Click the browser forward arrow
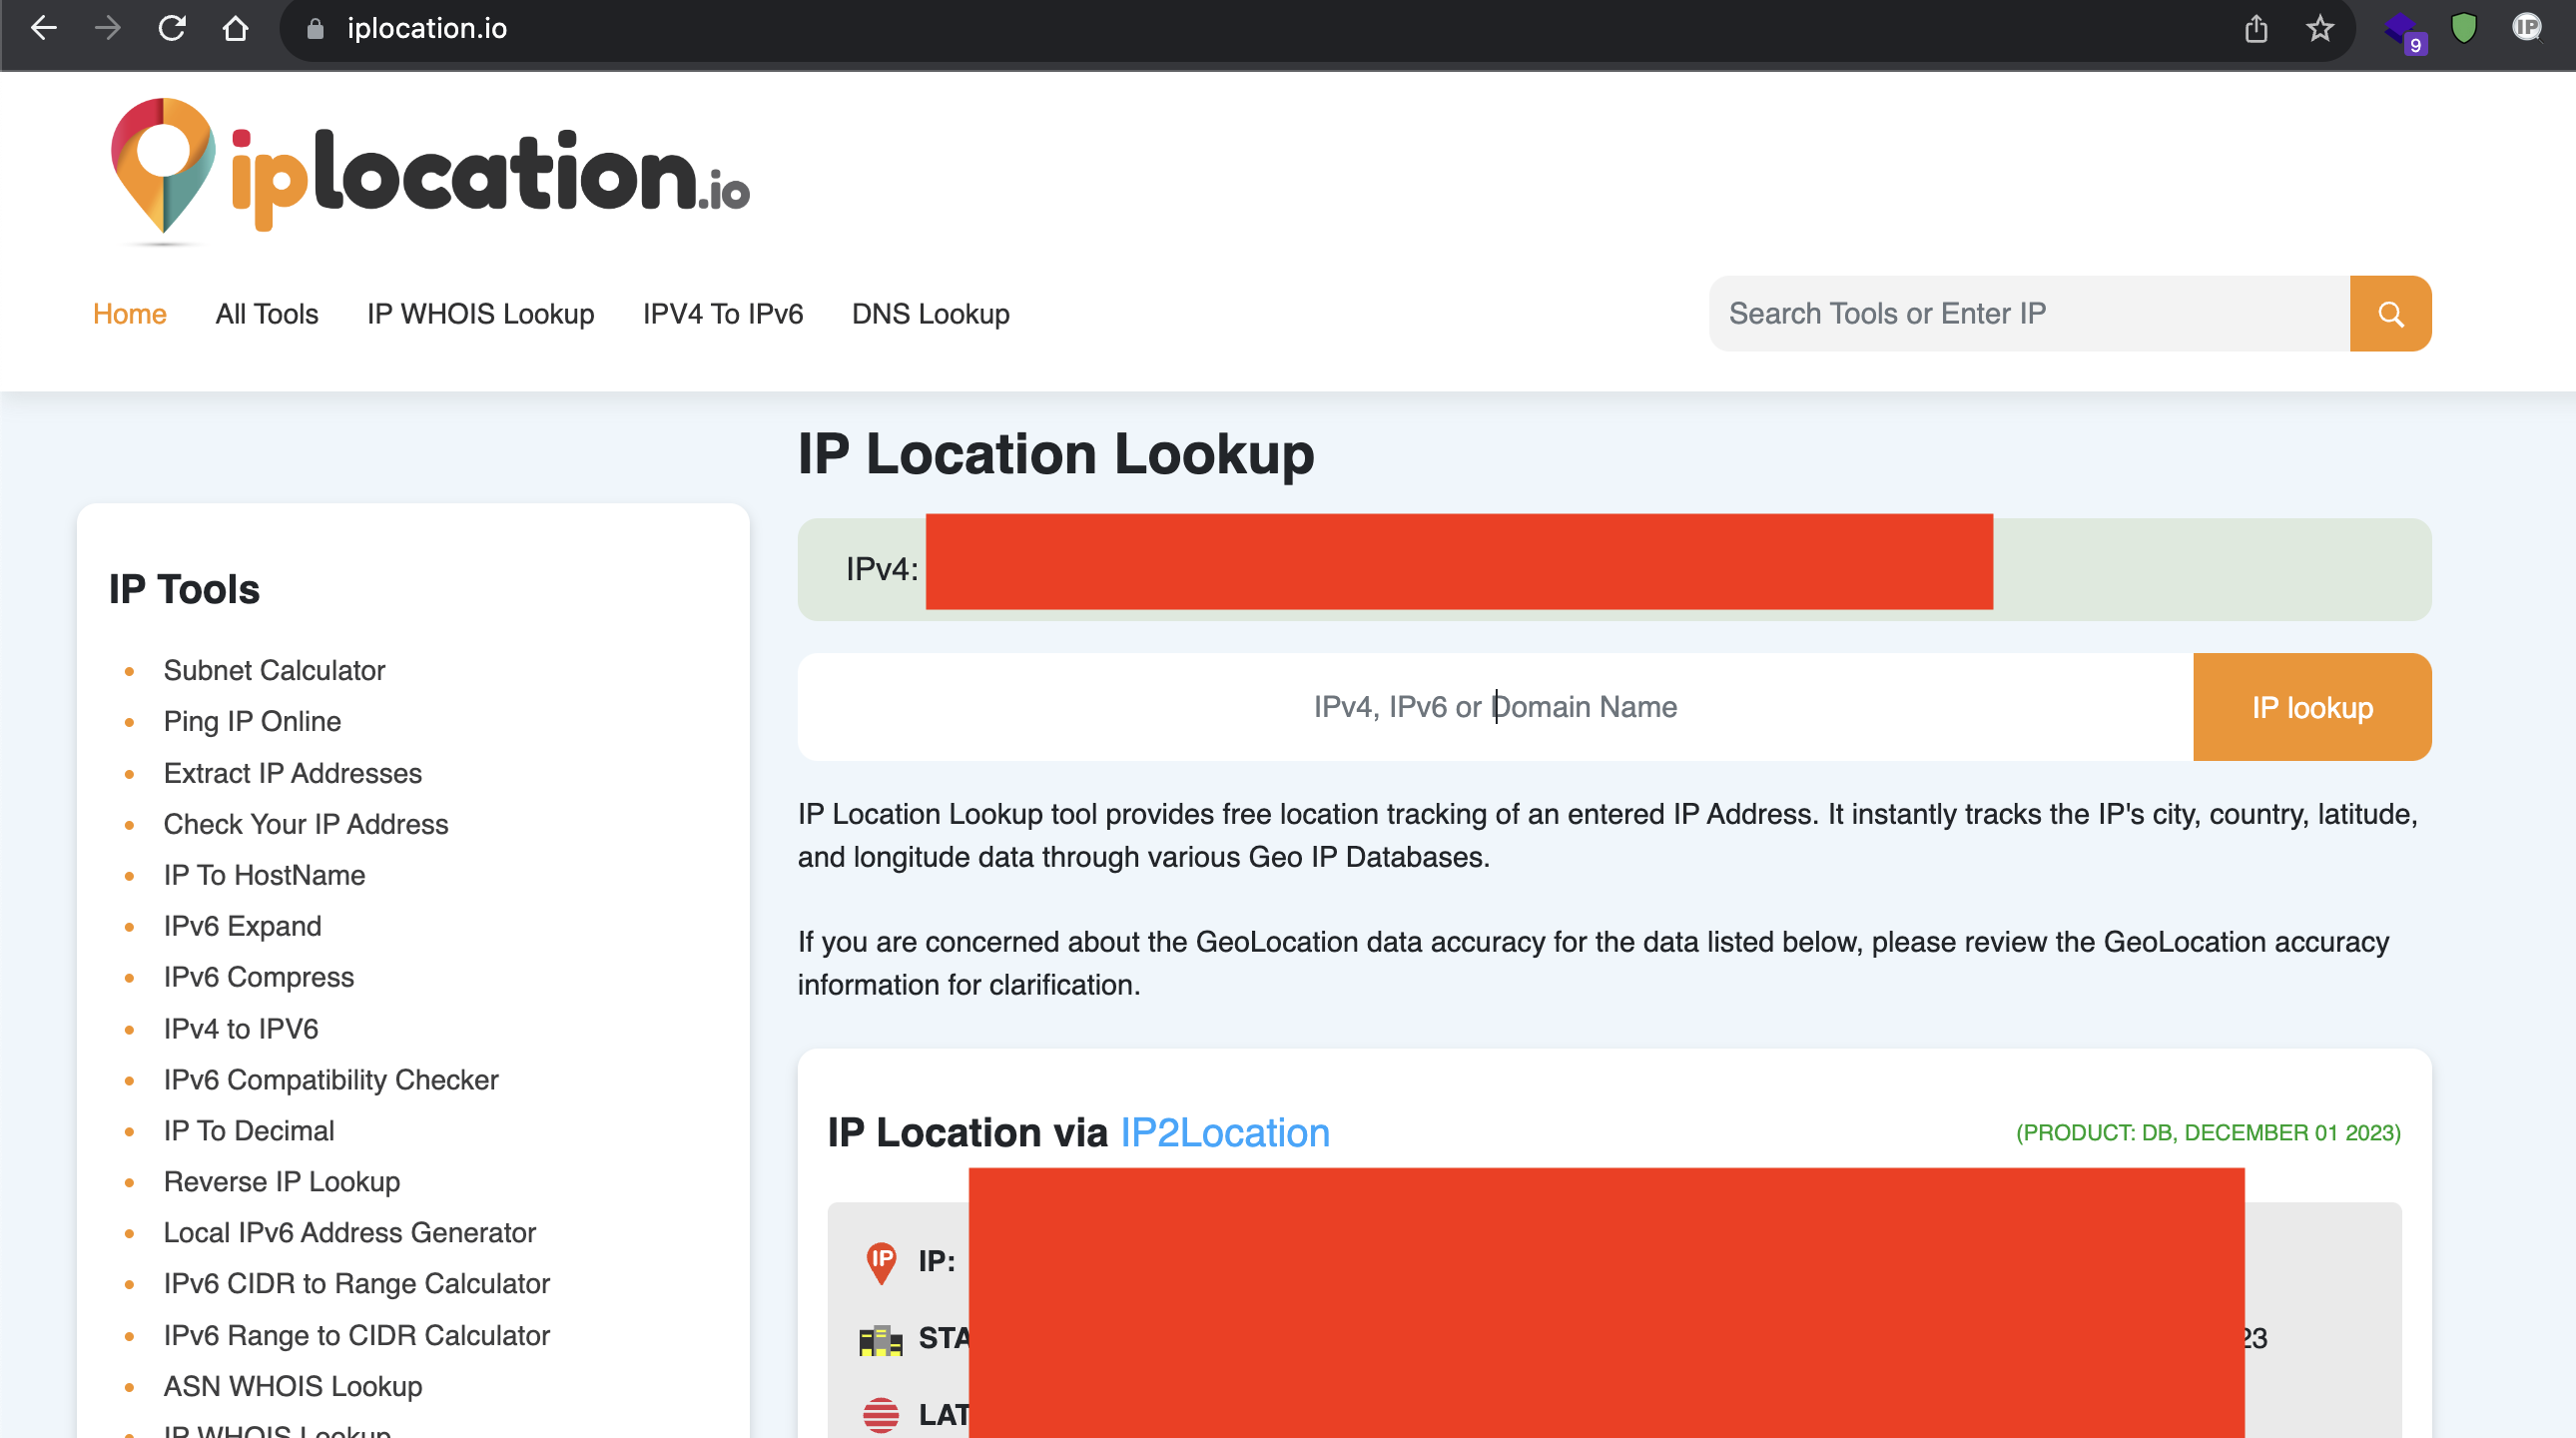Screen dimensions: 2576x1438 point(107,28)
